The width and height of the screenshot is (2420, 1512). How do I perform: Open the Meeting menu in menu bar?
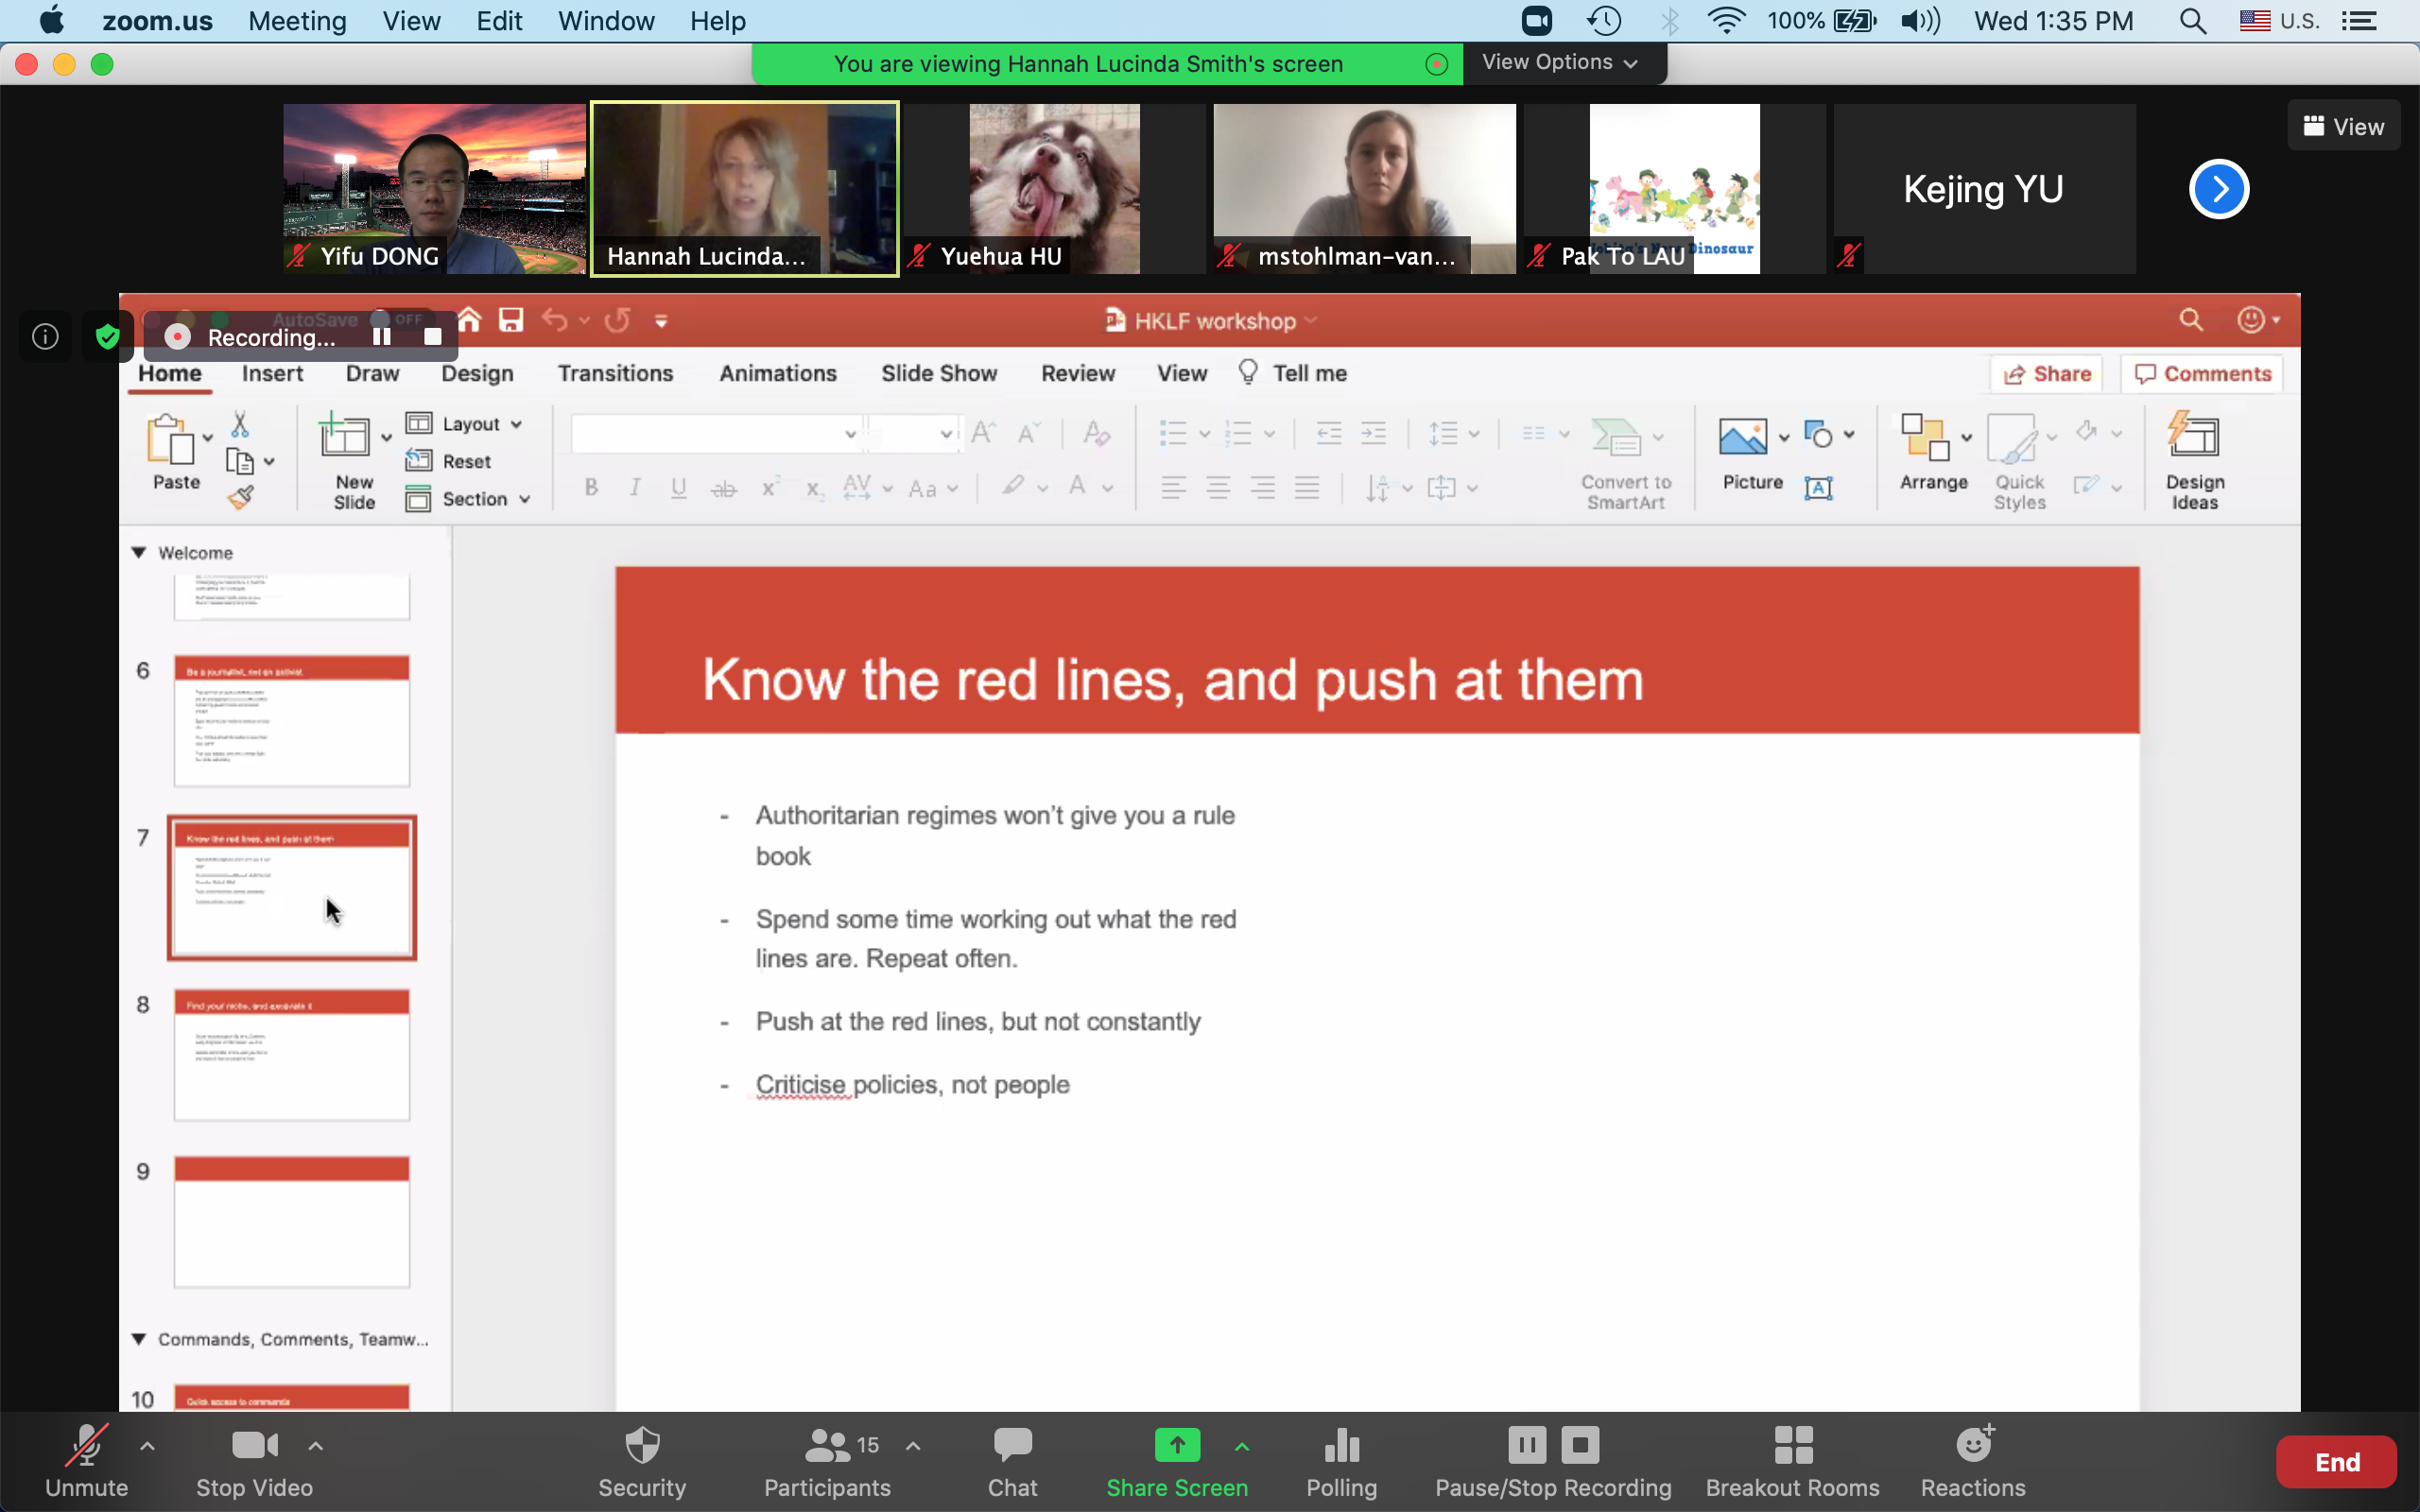[297, 21]
